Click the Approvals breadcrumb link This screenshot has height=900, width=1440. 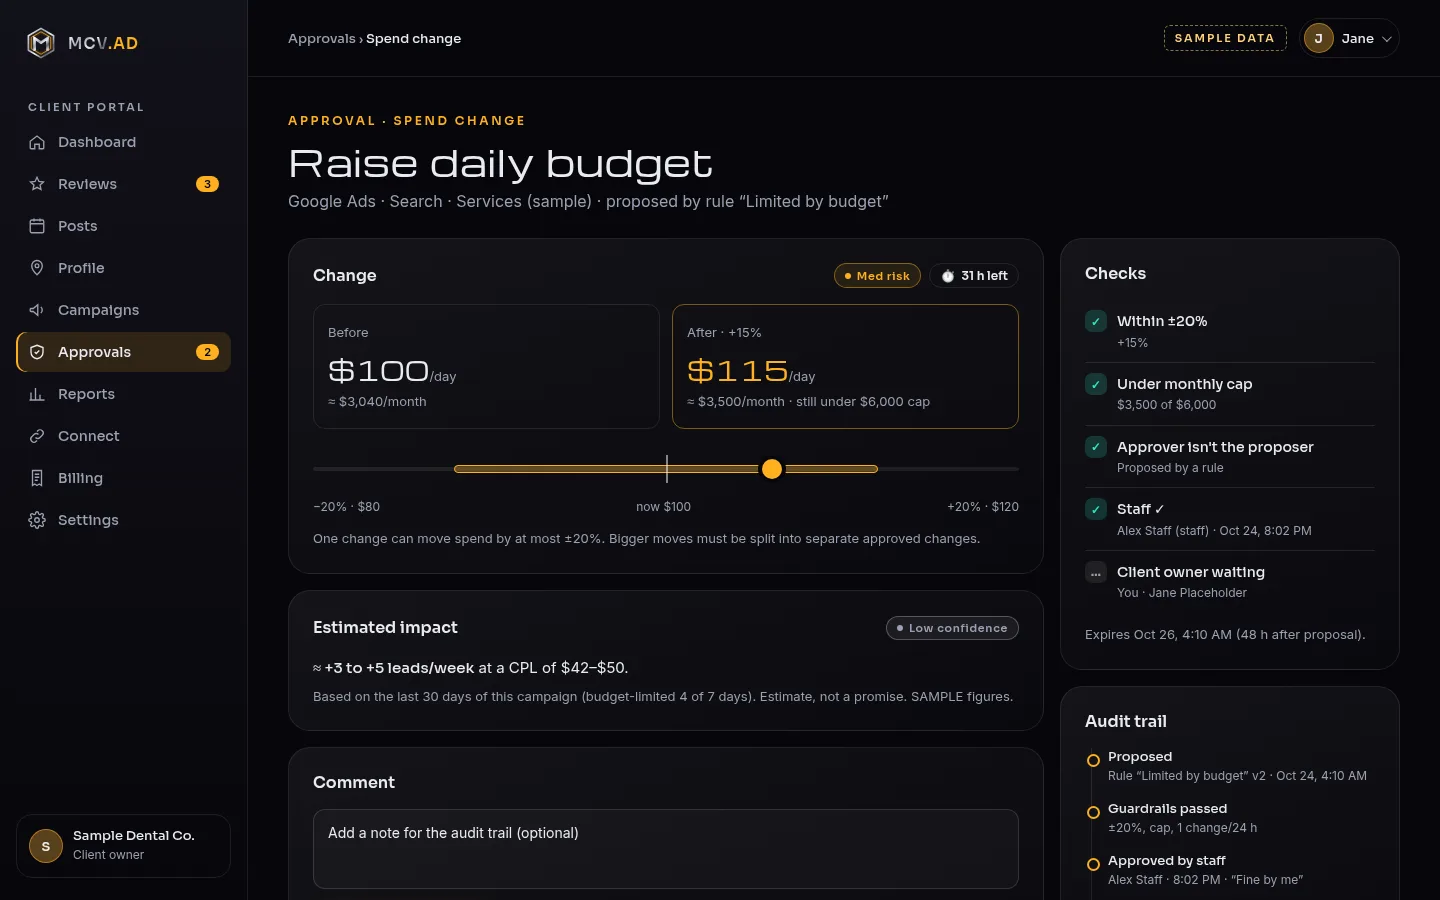[x=321, y=38]
